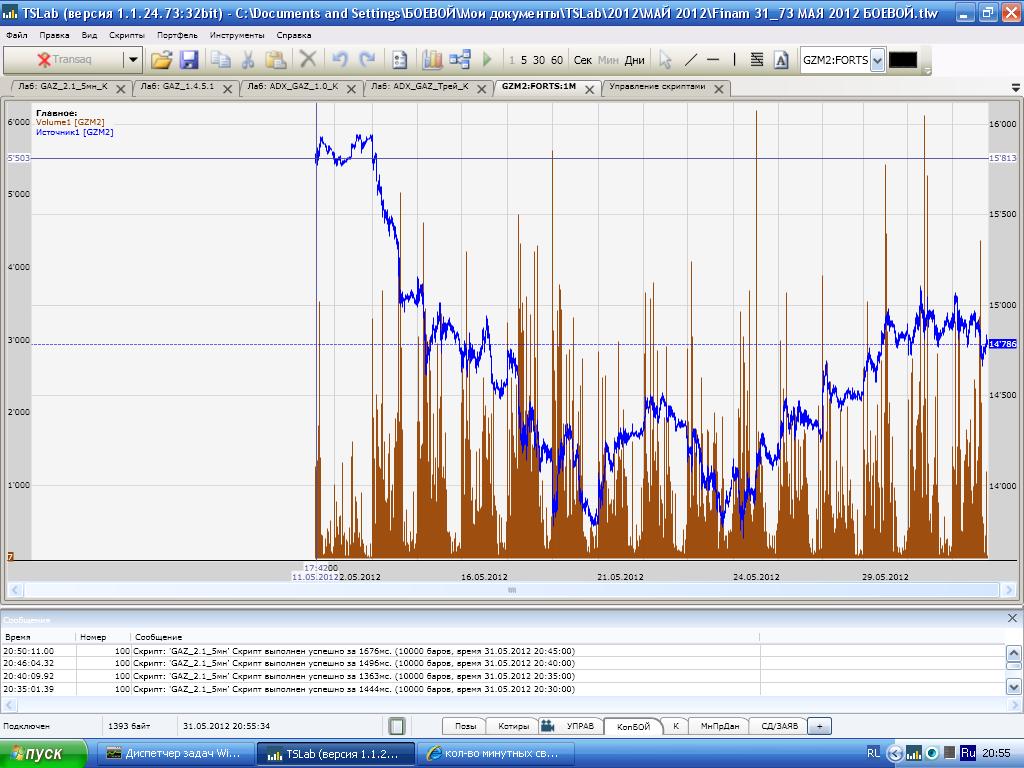Switch to Управление скриптами tab
The height and width of the screenshot is (768, 1024).
click(x=657, y=87)
